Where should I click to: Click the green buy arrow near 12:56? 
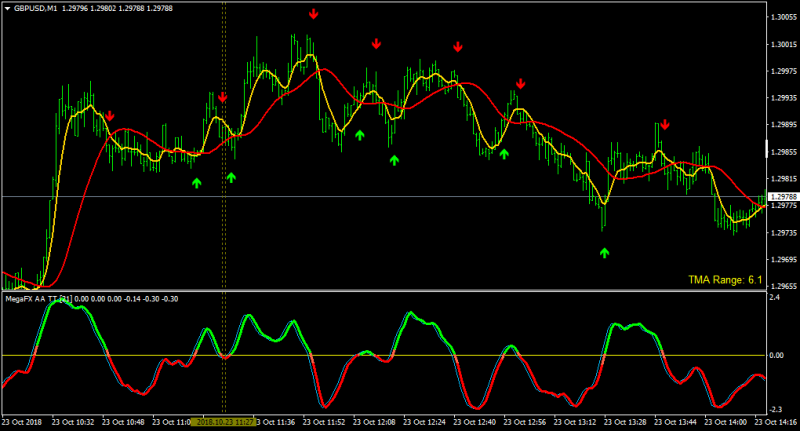[x=504, y=154]
